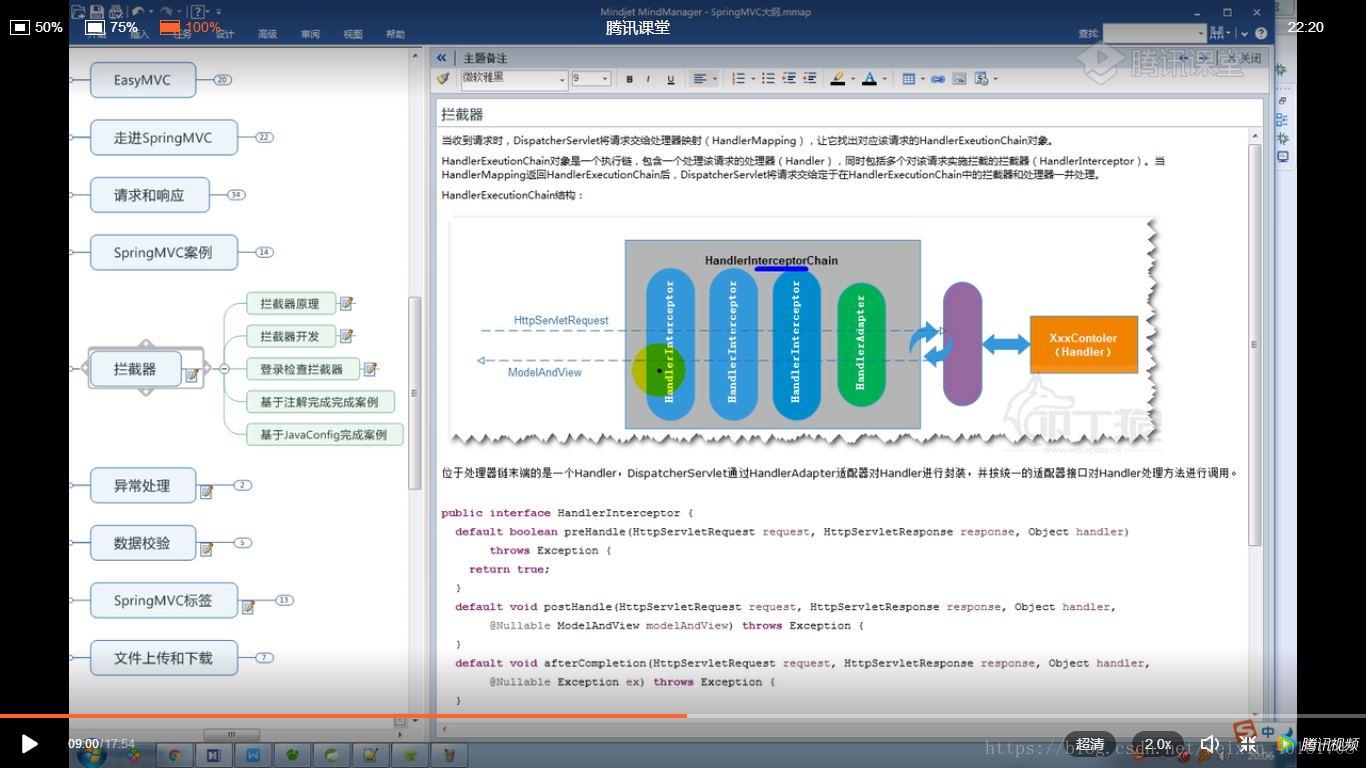Insert image into the notes

959,78
